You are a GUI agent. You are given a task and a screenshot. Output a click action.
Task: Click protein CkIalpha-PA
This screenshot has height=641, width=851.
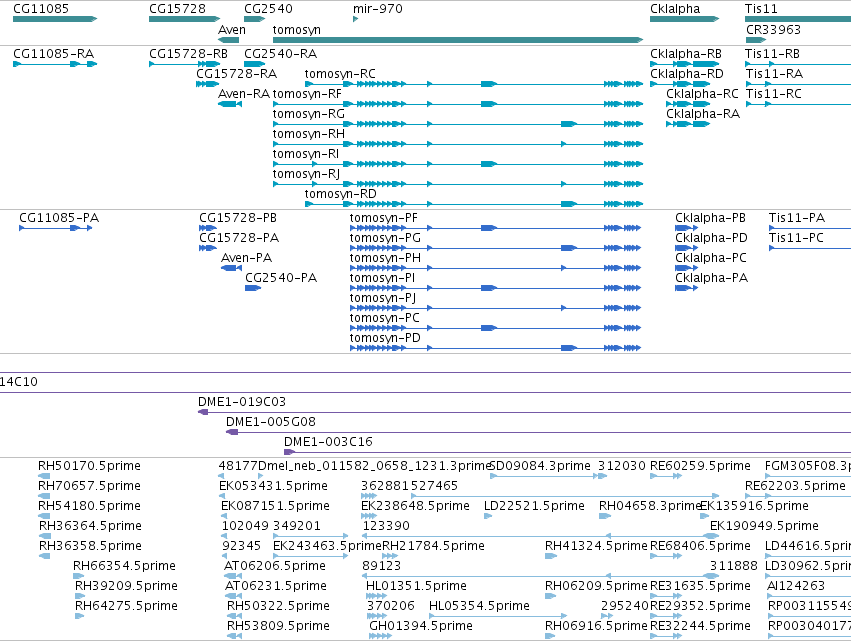[712, 278]
